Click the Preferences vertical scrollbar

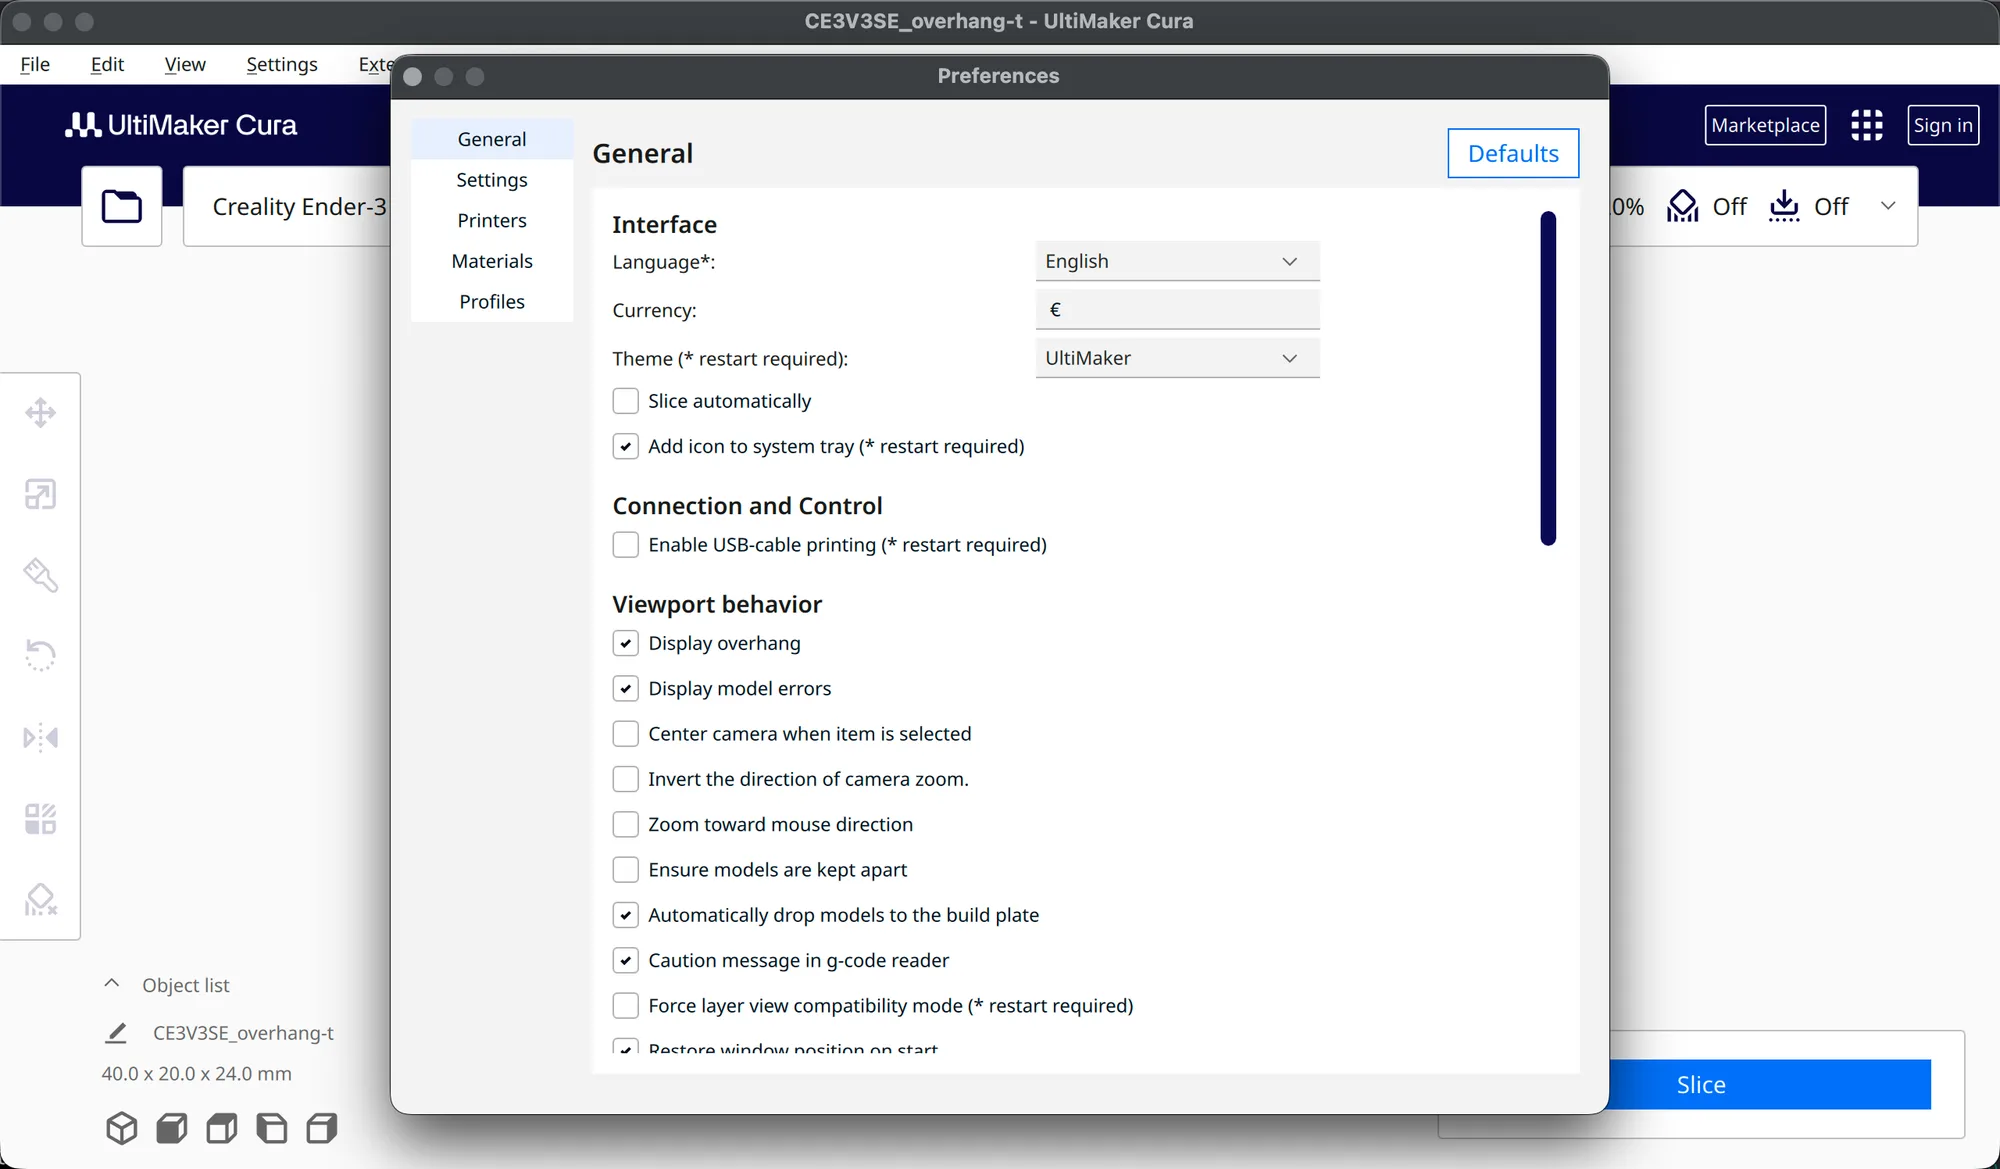1548,378
